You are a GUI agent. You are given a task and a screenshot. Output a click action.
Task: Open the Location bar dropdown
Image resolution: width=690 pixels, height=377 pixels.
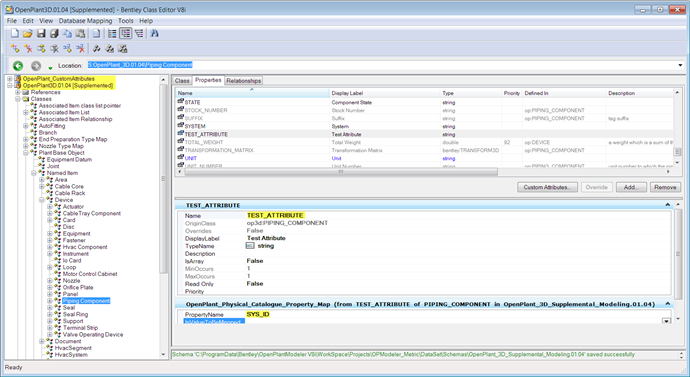click(680, 65)
